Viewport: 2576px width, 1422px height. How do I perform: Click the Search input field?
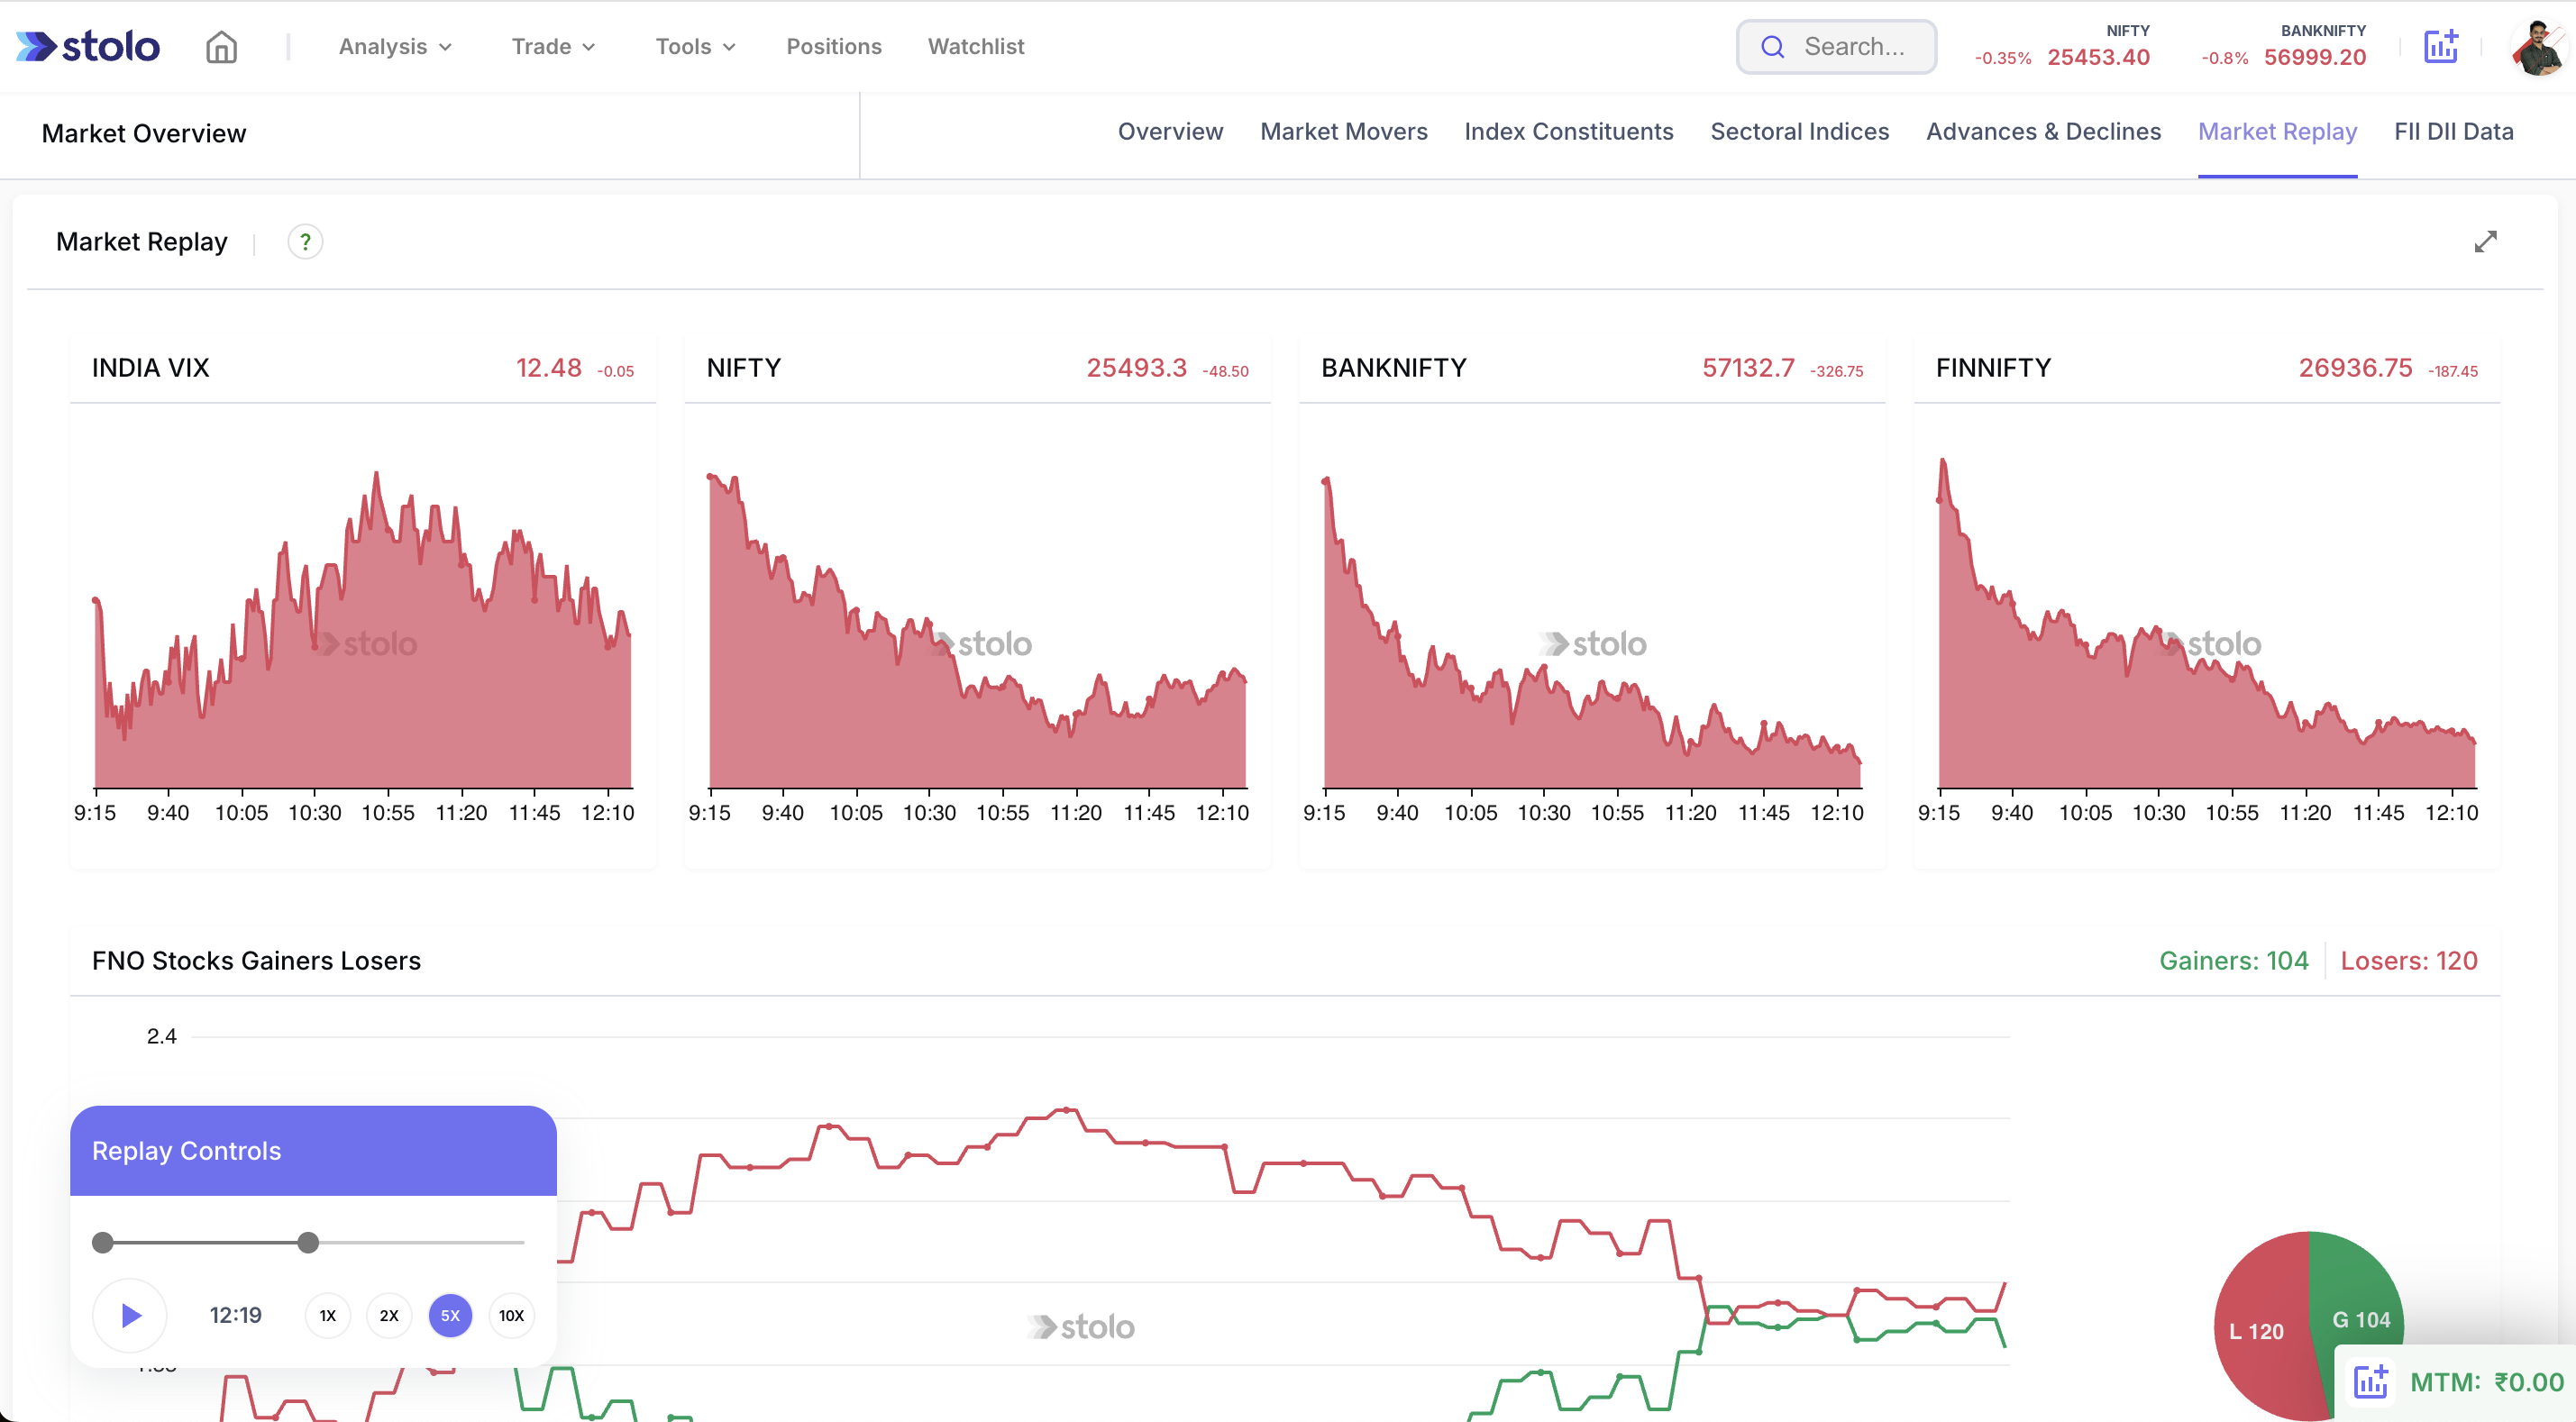click(1836, 47)
